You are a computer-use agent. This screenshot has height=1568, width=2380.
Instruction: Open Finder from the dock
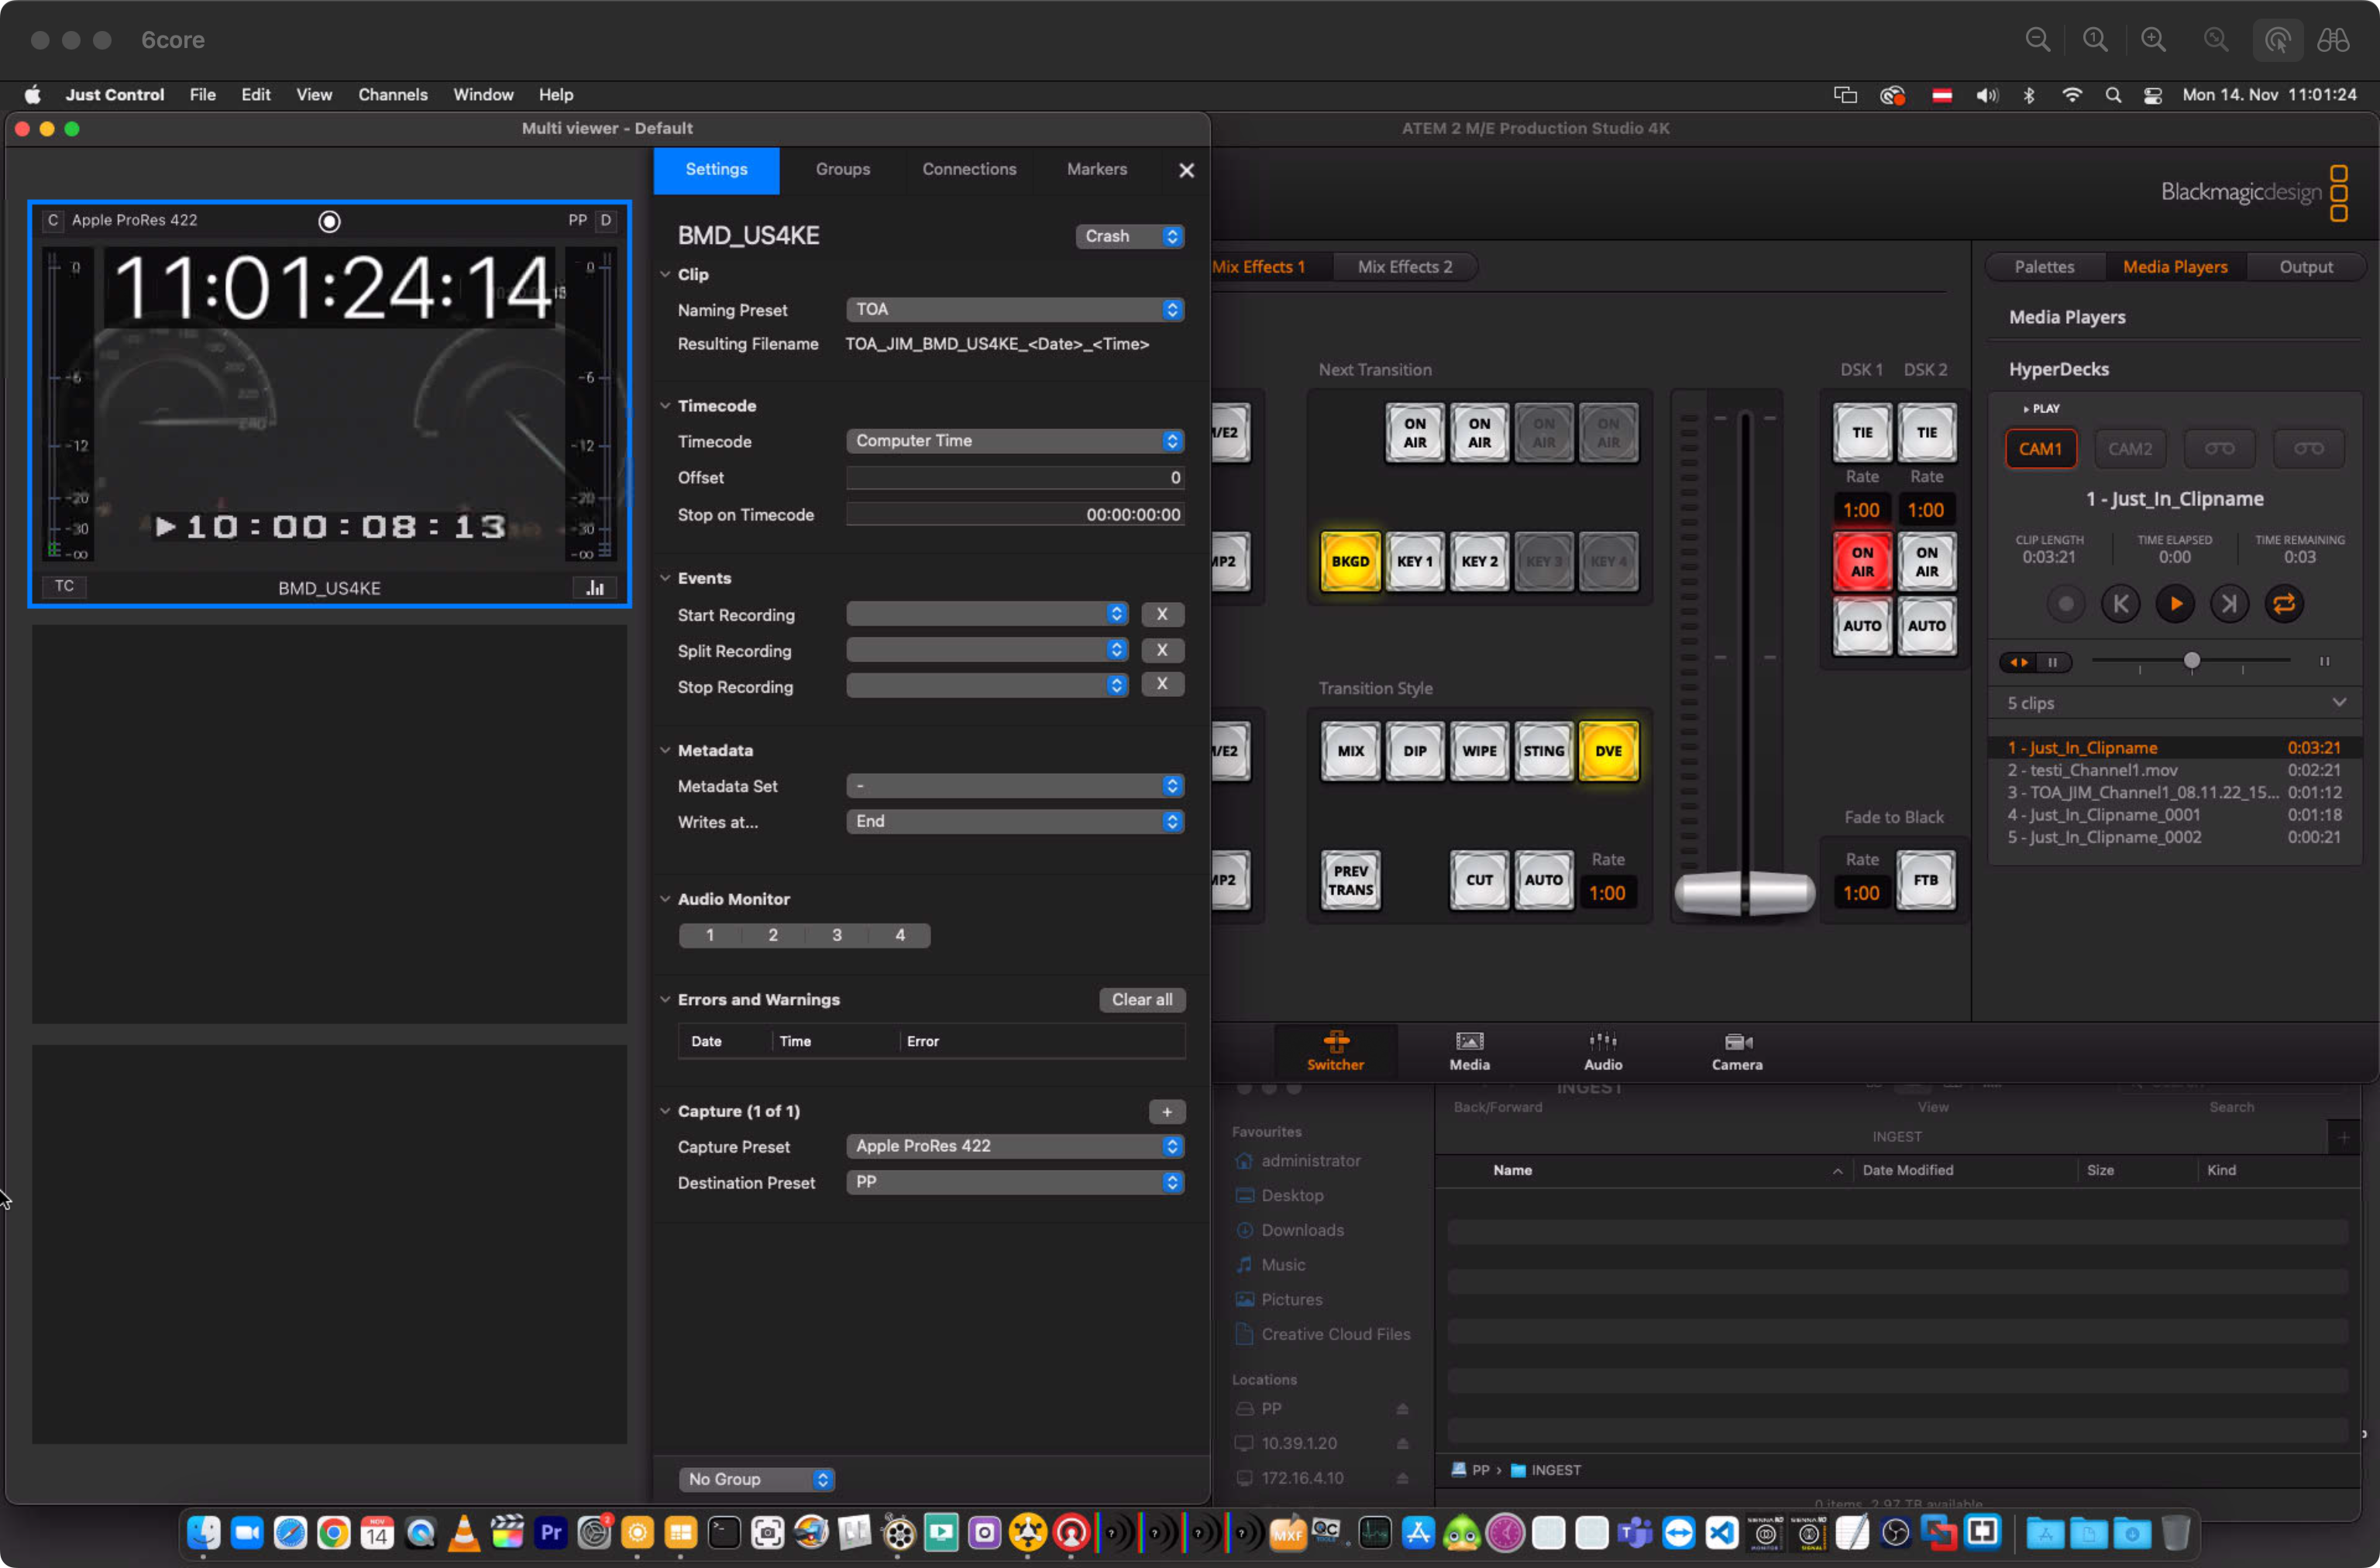203,1532
